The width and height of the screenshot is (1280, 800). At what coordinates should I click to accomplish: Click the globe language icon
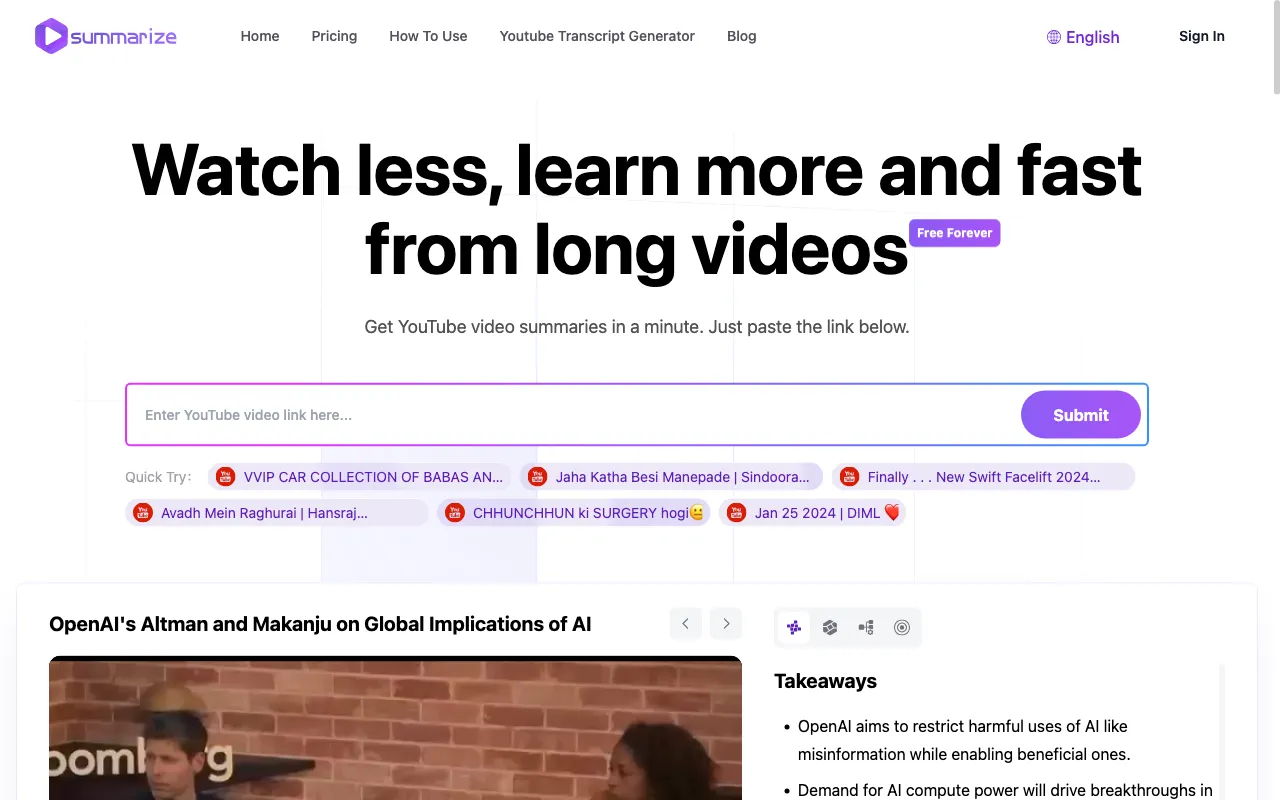(x=1053, y=37)
